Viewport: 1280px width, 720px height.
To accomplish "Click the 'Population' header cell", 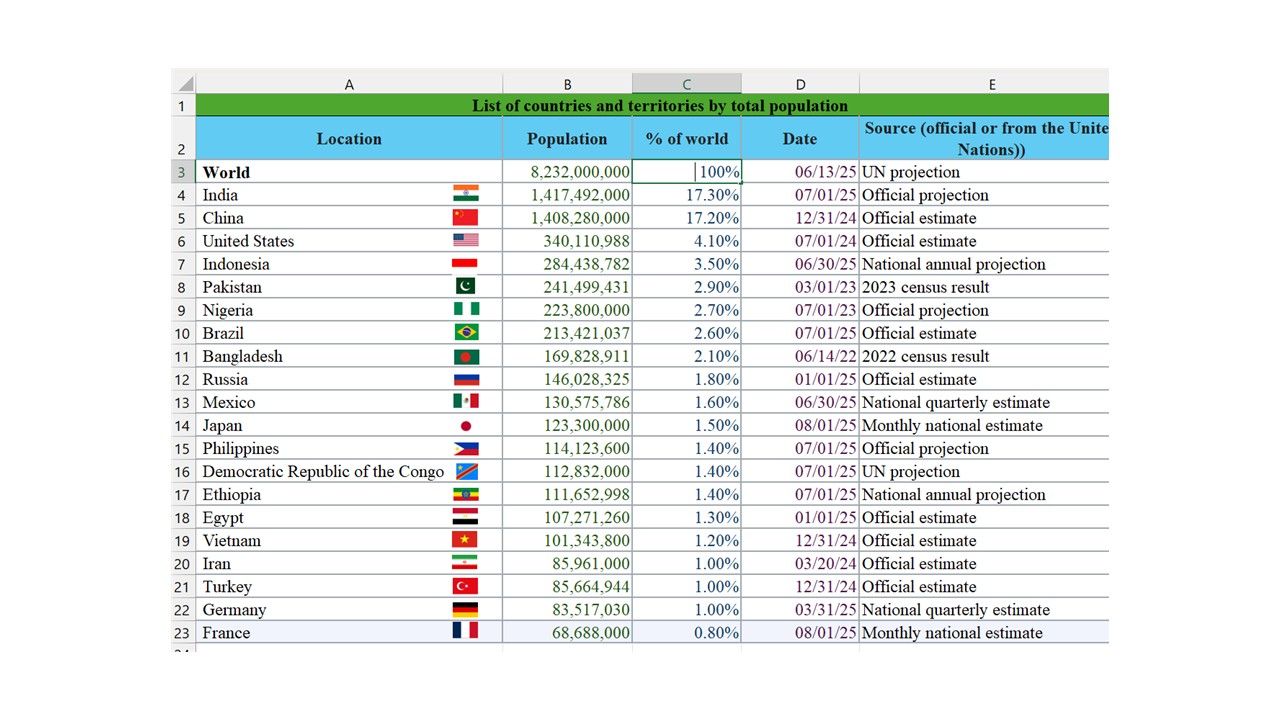I will click(x=567, y=138).
